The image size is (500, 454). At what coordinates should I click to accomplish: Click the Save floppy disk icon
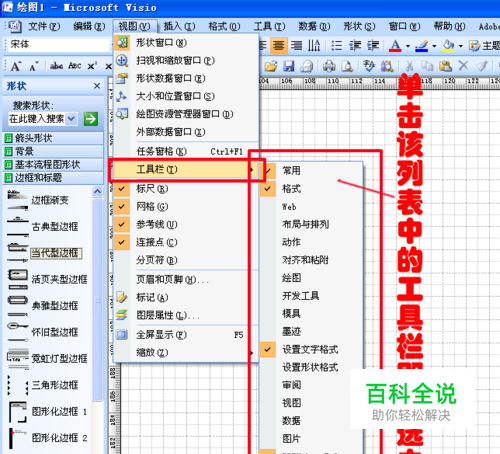[x=289, y=66]
